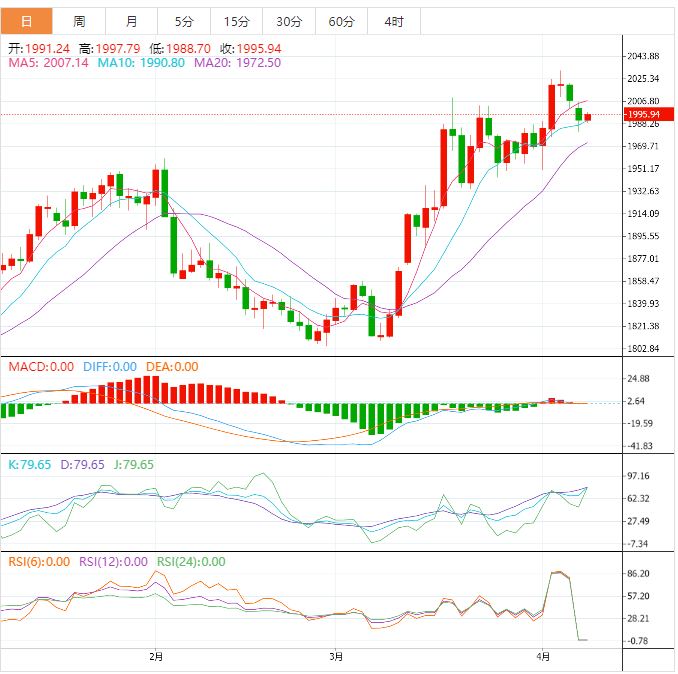The image size is (678, 674).
Task: Select the 日 daily chart tab
Action: (26, 21)
